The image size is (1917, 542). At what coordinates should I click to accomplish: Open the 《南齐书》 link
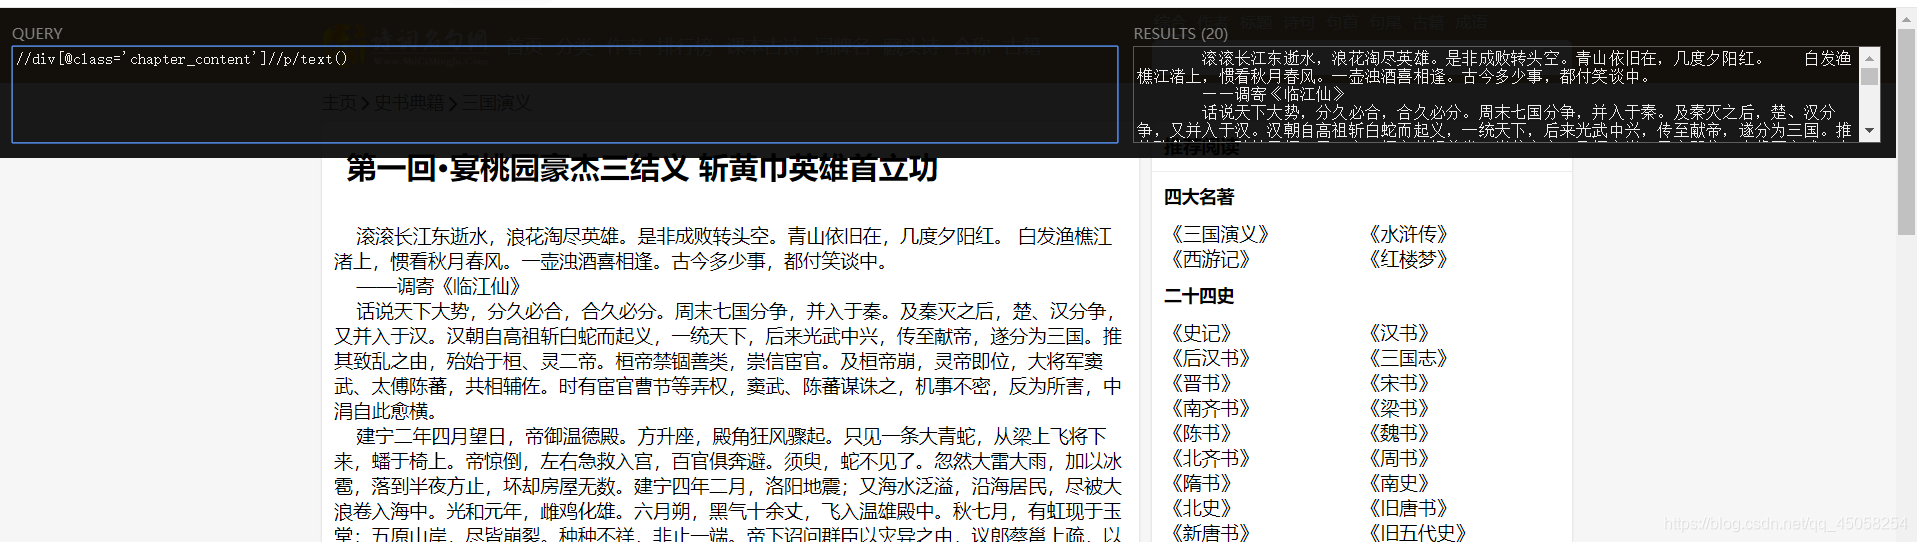(1211, 408)
